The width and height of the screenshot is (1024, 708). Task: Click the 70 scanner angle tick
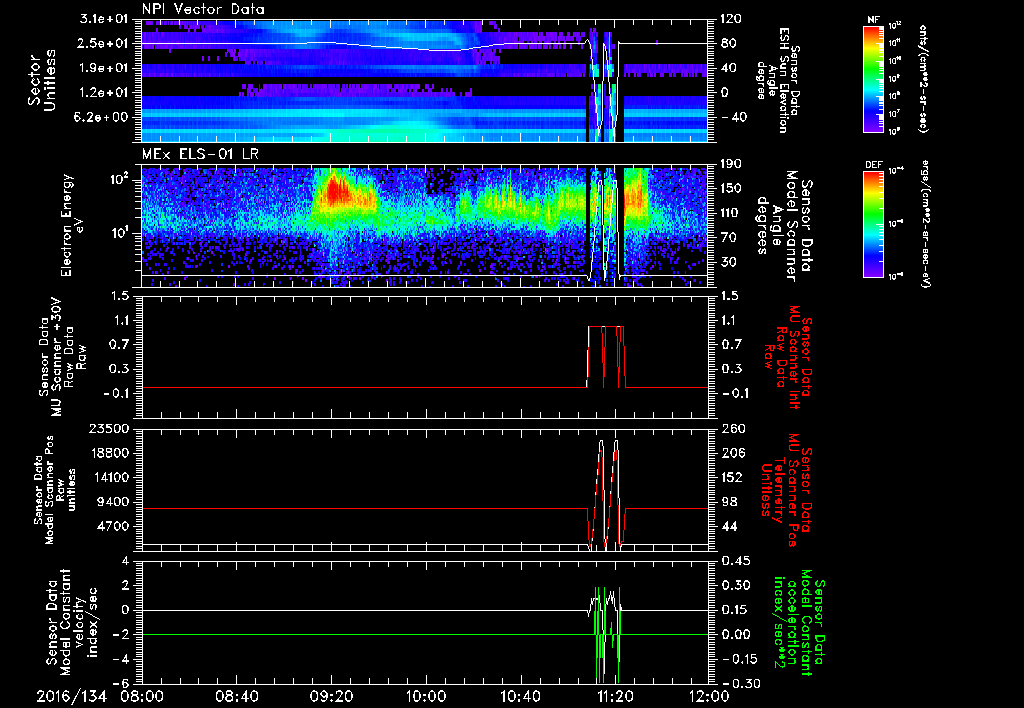[728, 238]
